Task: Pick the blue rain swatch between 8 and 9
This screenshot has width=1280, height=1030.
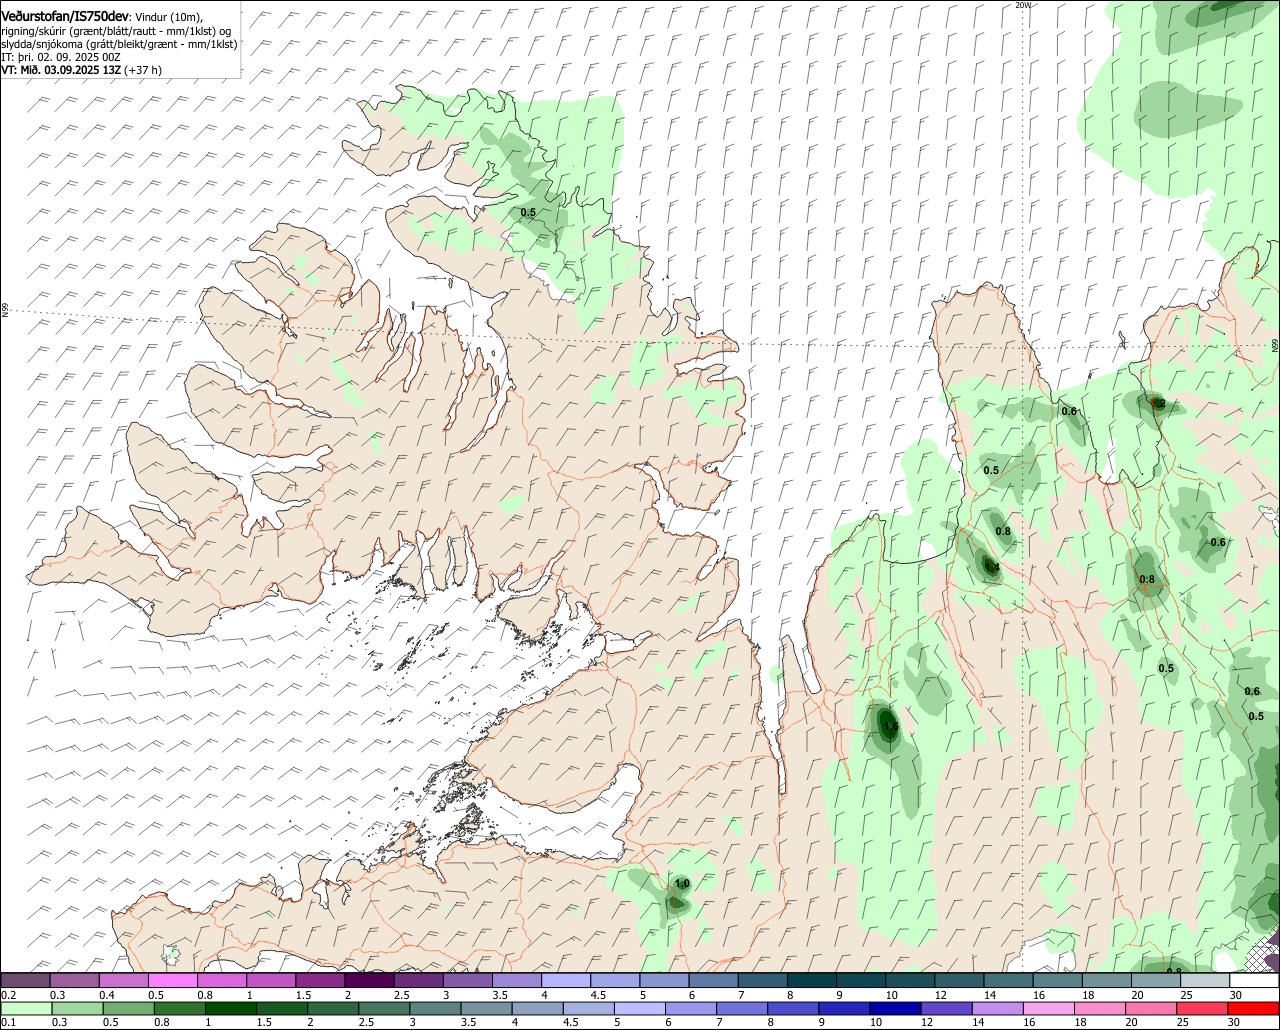Action: tap(793, 1008)
